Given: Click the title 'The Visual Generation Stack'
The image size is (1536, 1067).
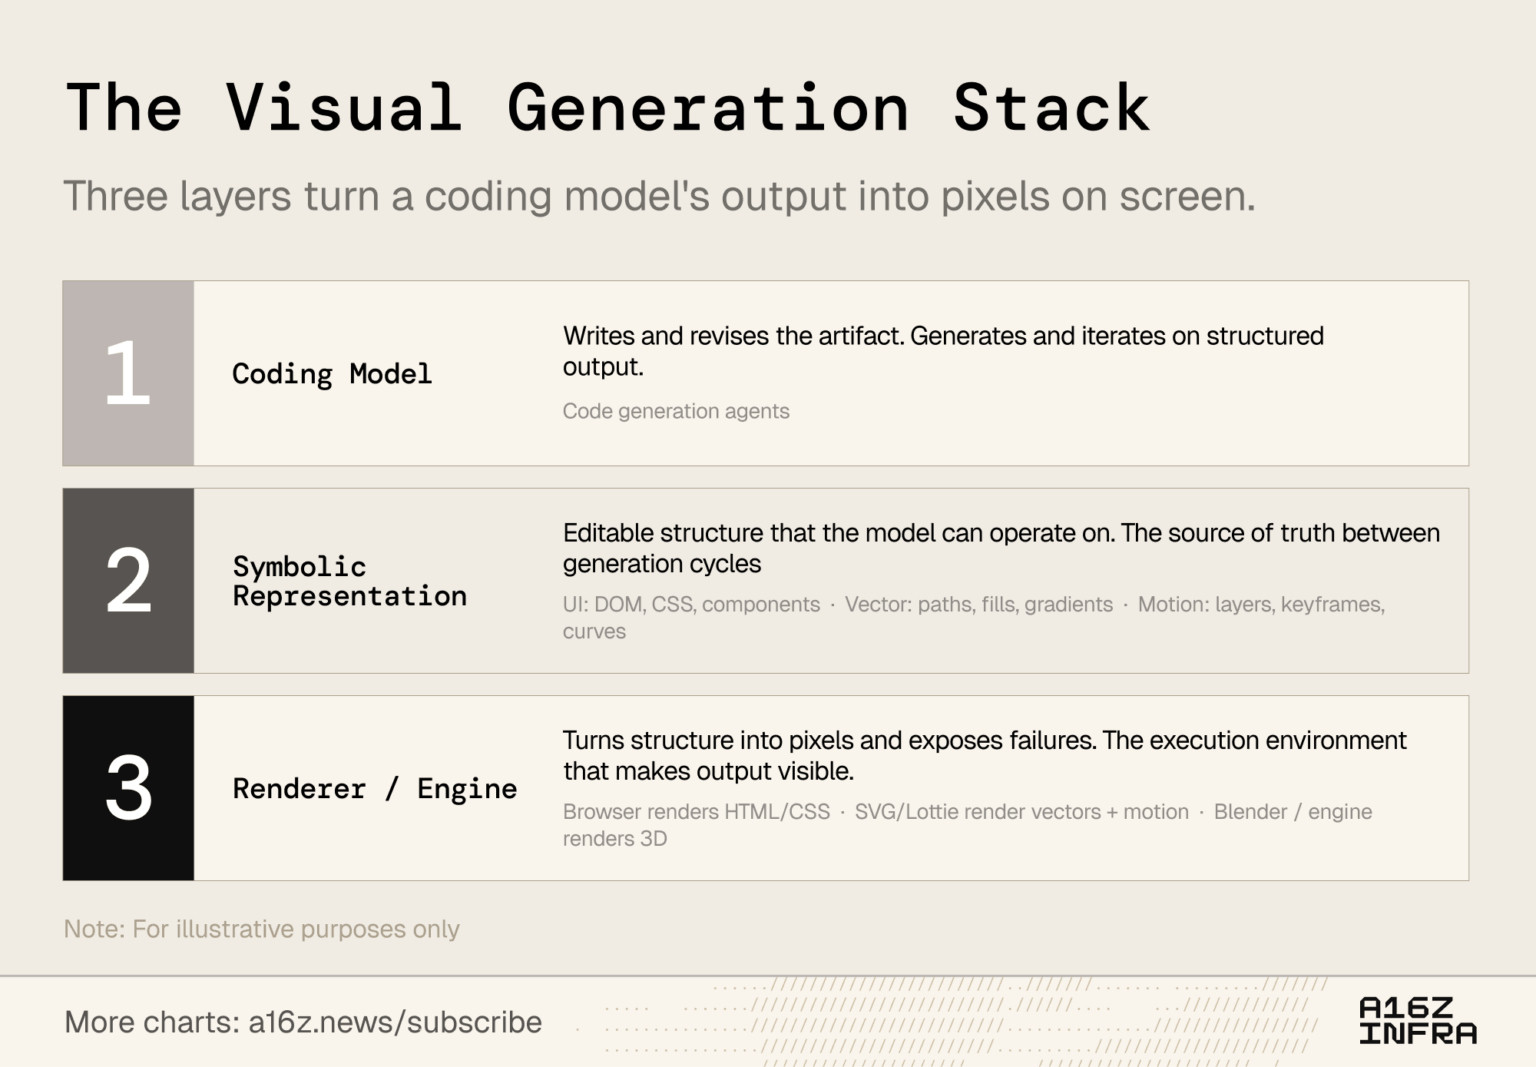Looking at the screenshot, I should pos(608,108).
